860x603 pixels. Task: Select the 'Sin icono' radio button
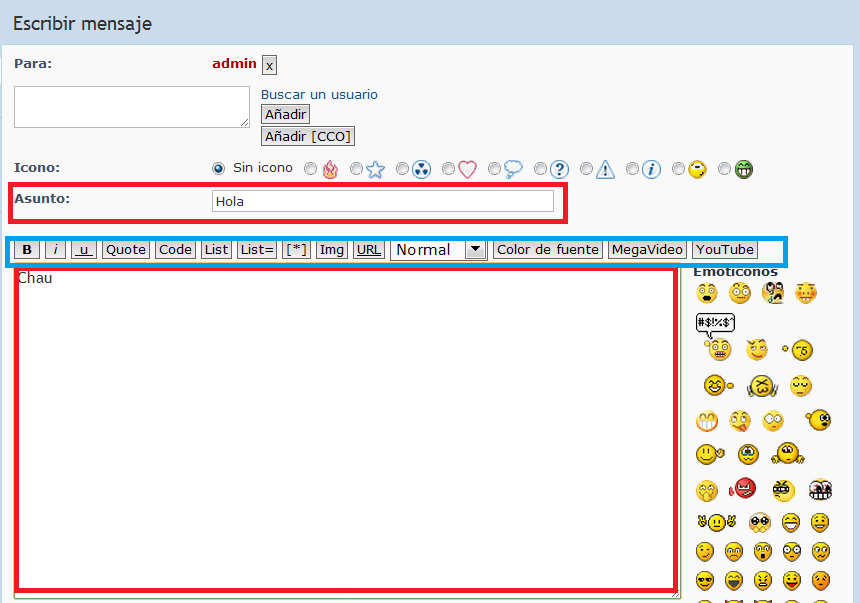pos(219,168)
